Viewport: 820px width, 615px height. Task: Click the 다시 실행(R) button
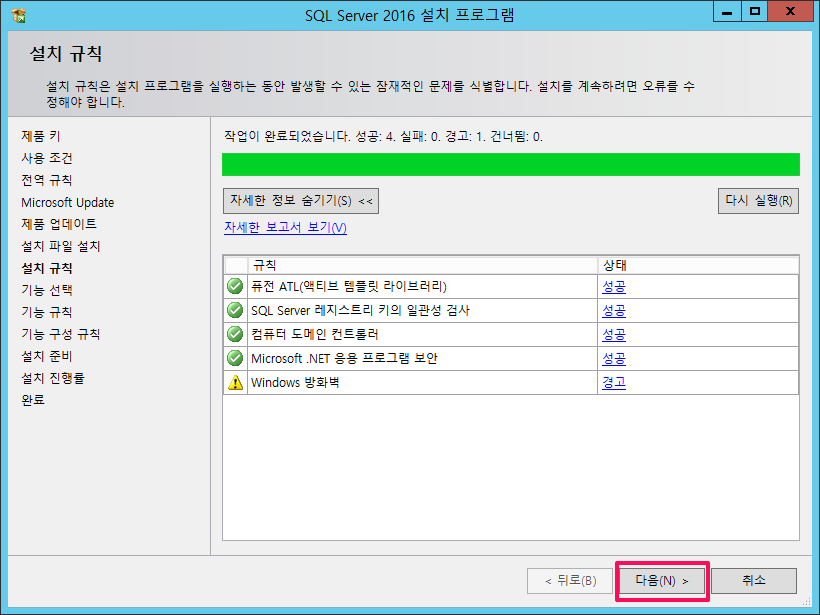pos(758,201)
